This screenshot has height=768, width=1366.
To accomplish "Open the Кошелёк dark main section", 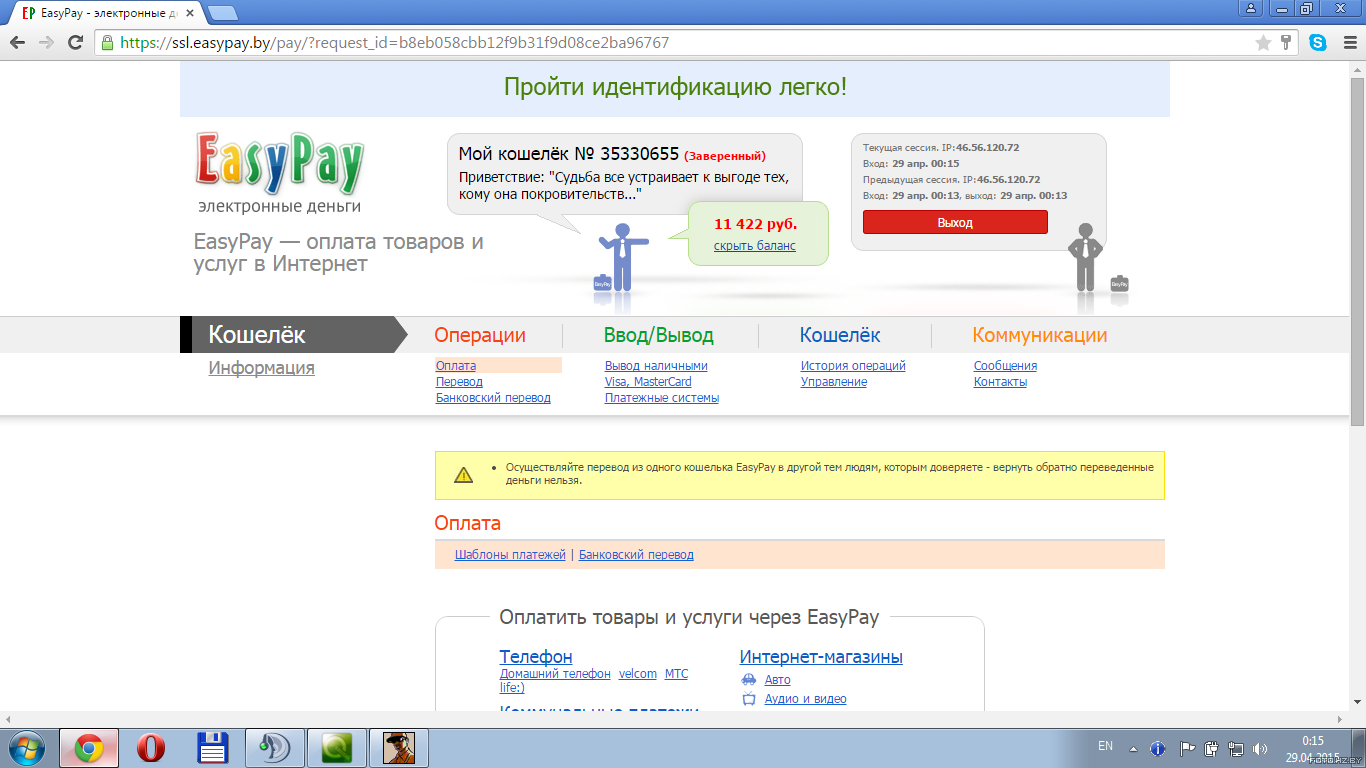I will click(292, 335).
